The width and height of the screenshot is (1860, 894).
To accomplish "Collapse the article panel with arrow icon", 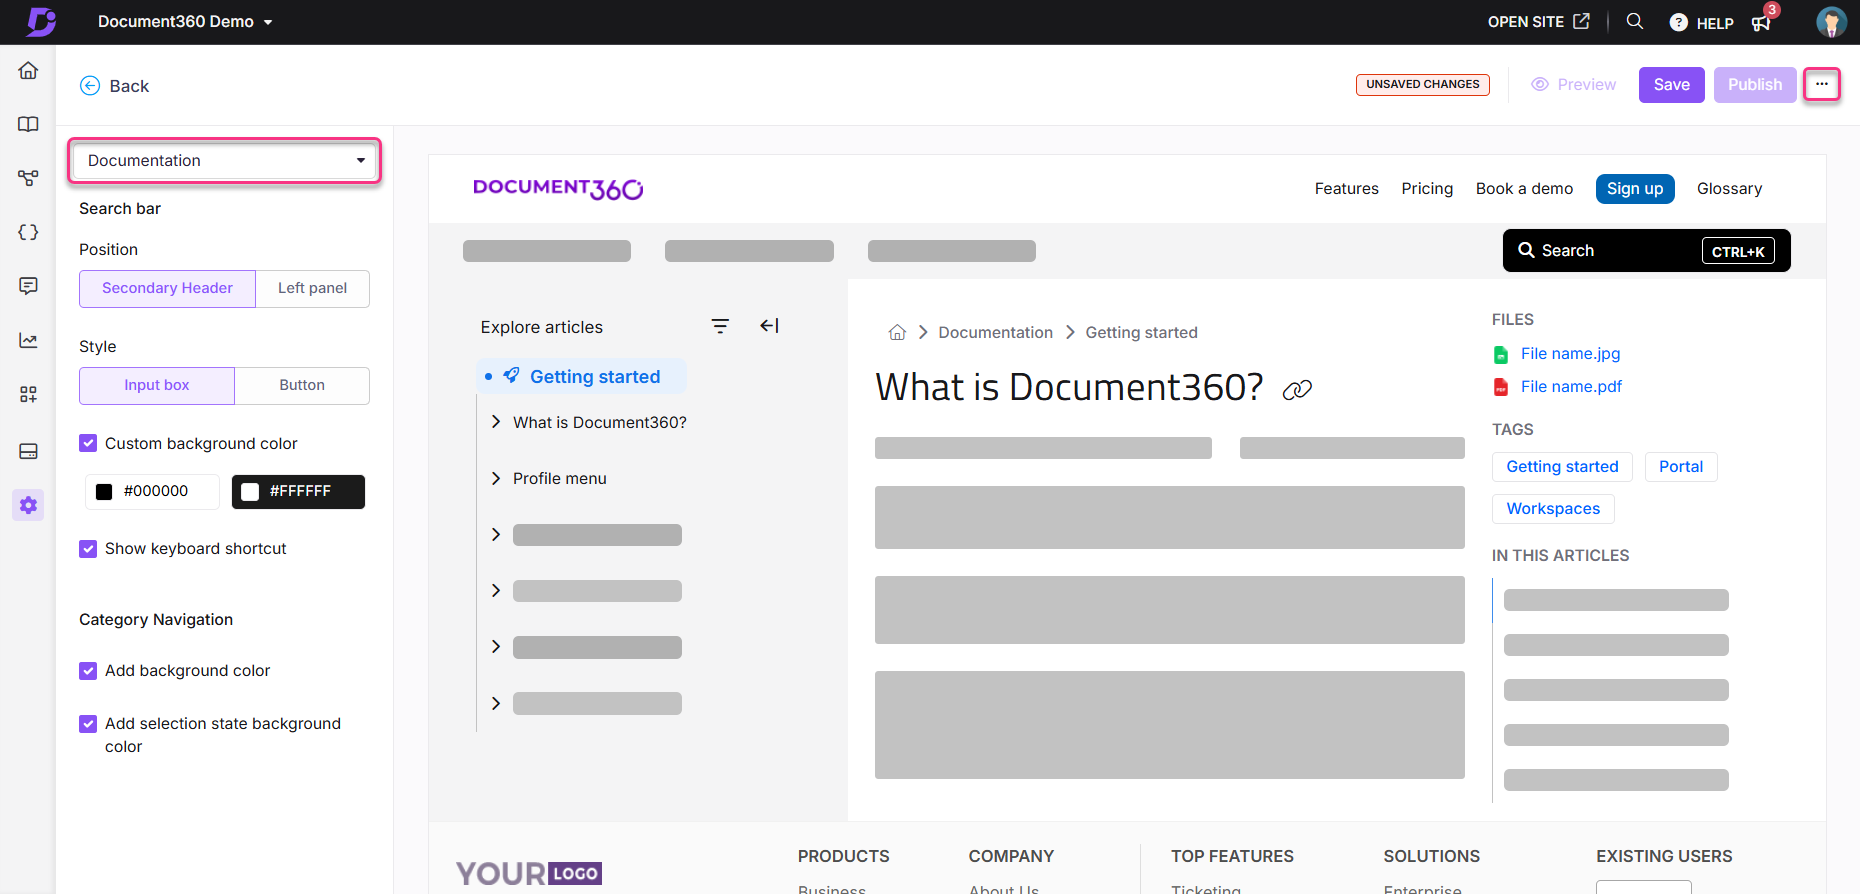I will (x=769, y=326).
